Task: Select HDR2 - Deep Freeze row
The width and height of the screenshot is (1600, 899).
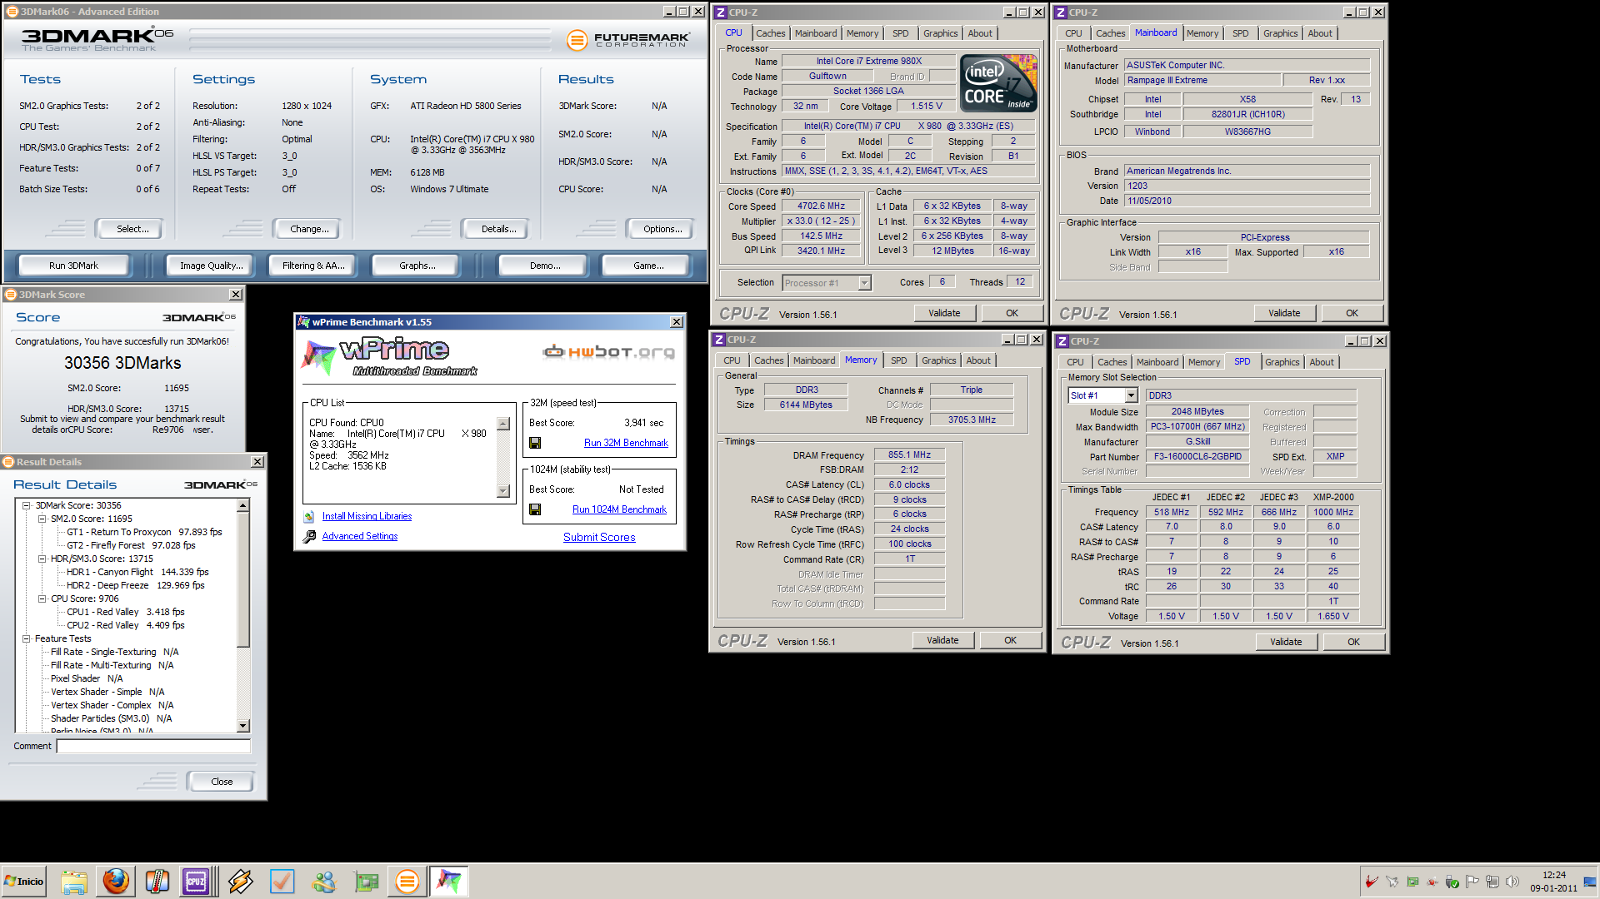Action: [x=135, y=586]
